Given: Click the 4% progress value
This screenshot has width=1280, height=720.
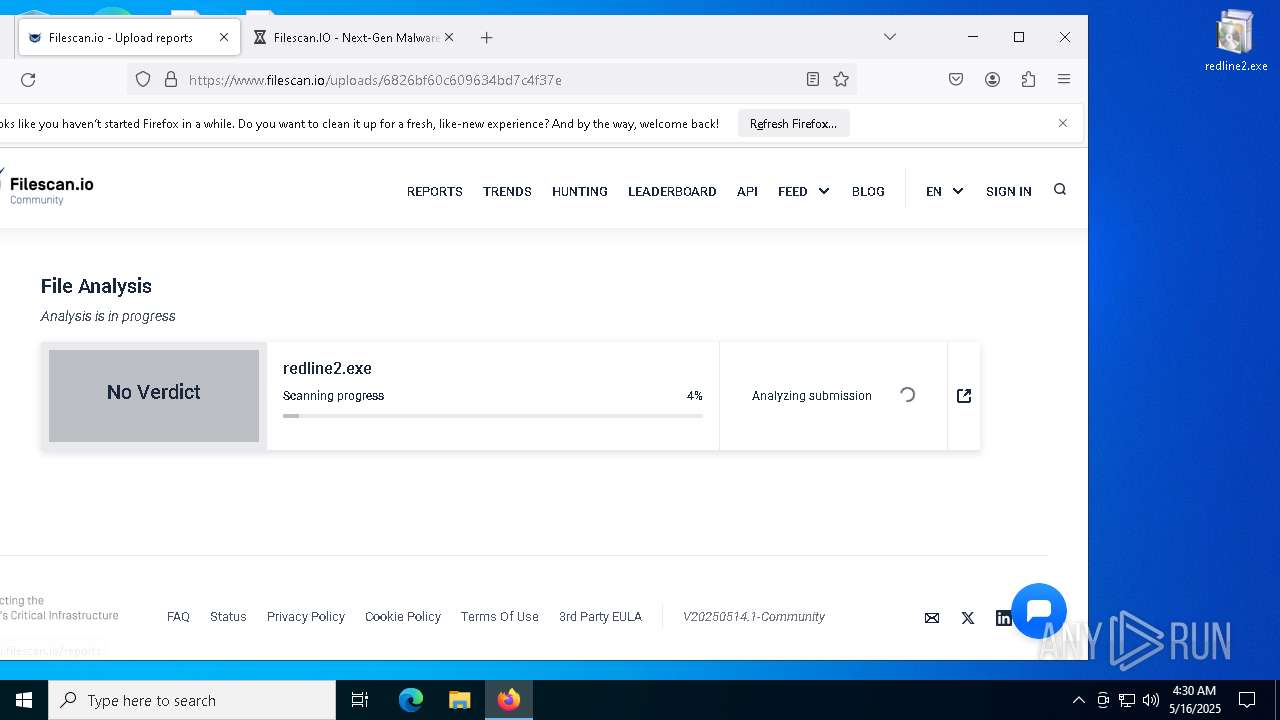Looking at the screenshot, I should tap(694, 396).
